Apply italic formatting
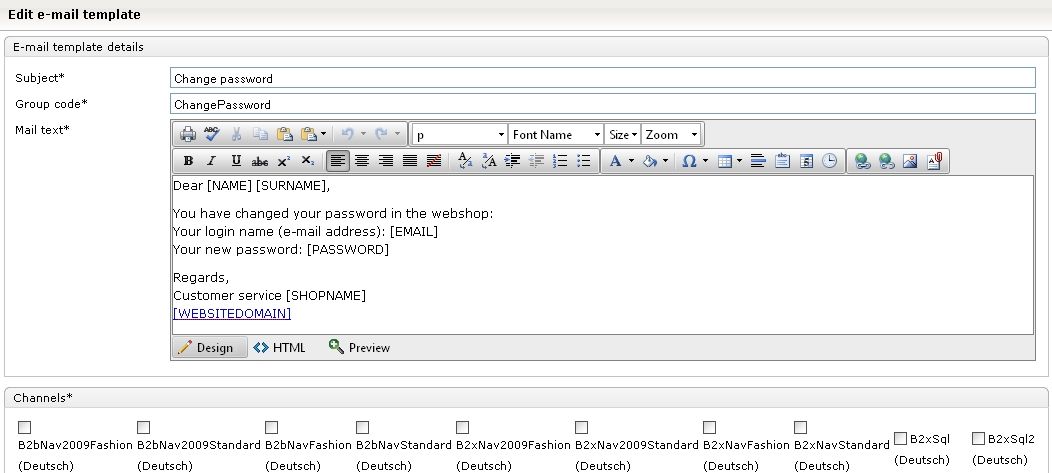This screenshot has height=473, width=1052. [211, 161]
